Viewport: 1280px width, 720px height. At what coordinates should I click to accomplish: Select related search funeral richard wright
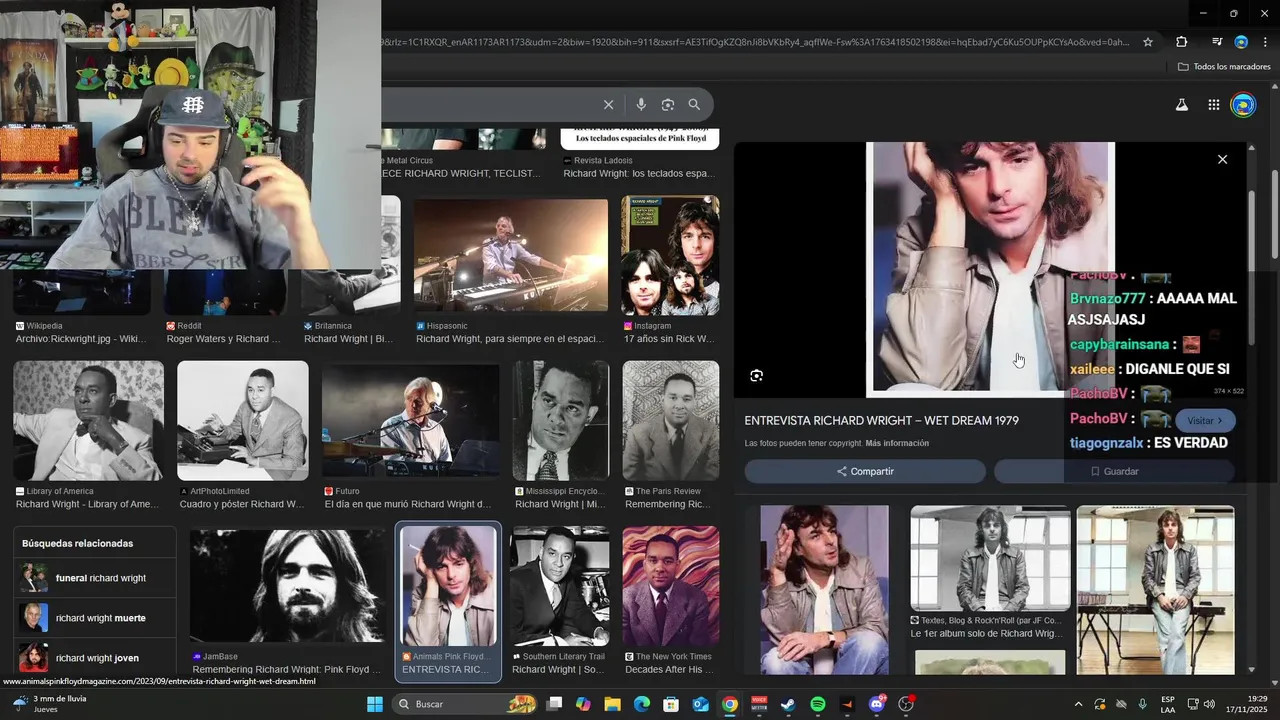click(x=96, y=578)
